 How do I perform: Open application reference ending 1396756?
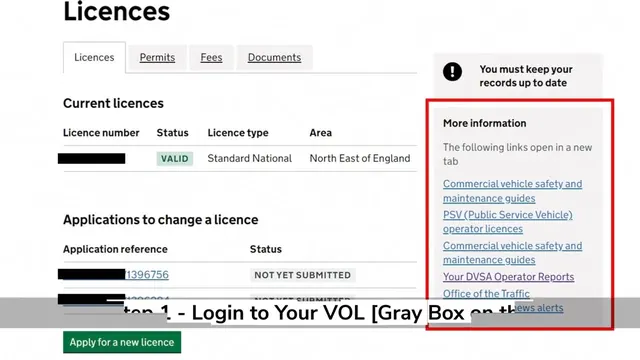tap(147, 275)
